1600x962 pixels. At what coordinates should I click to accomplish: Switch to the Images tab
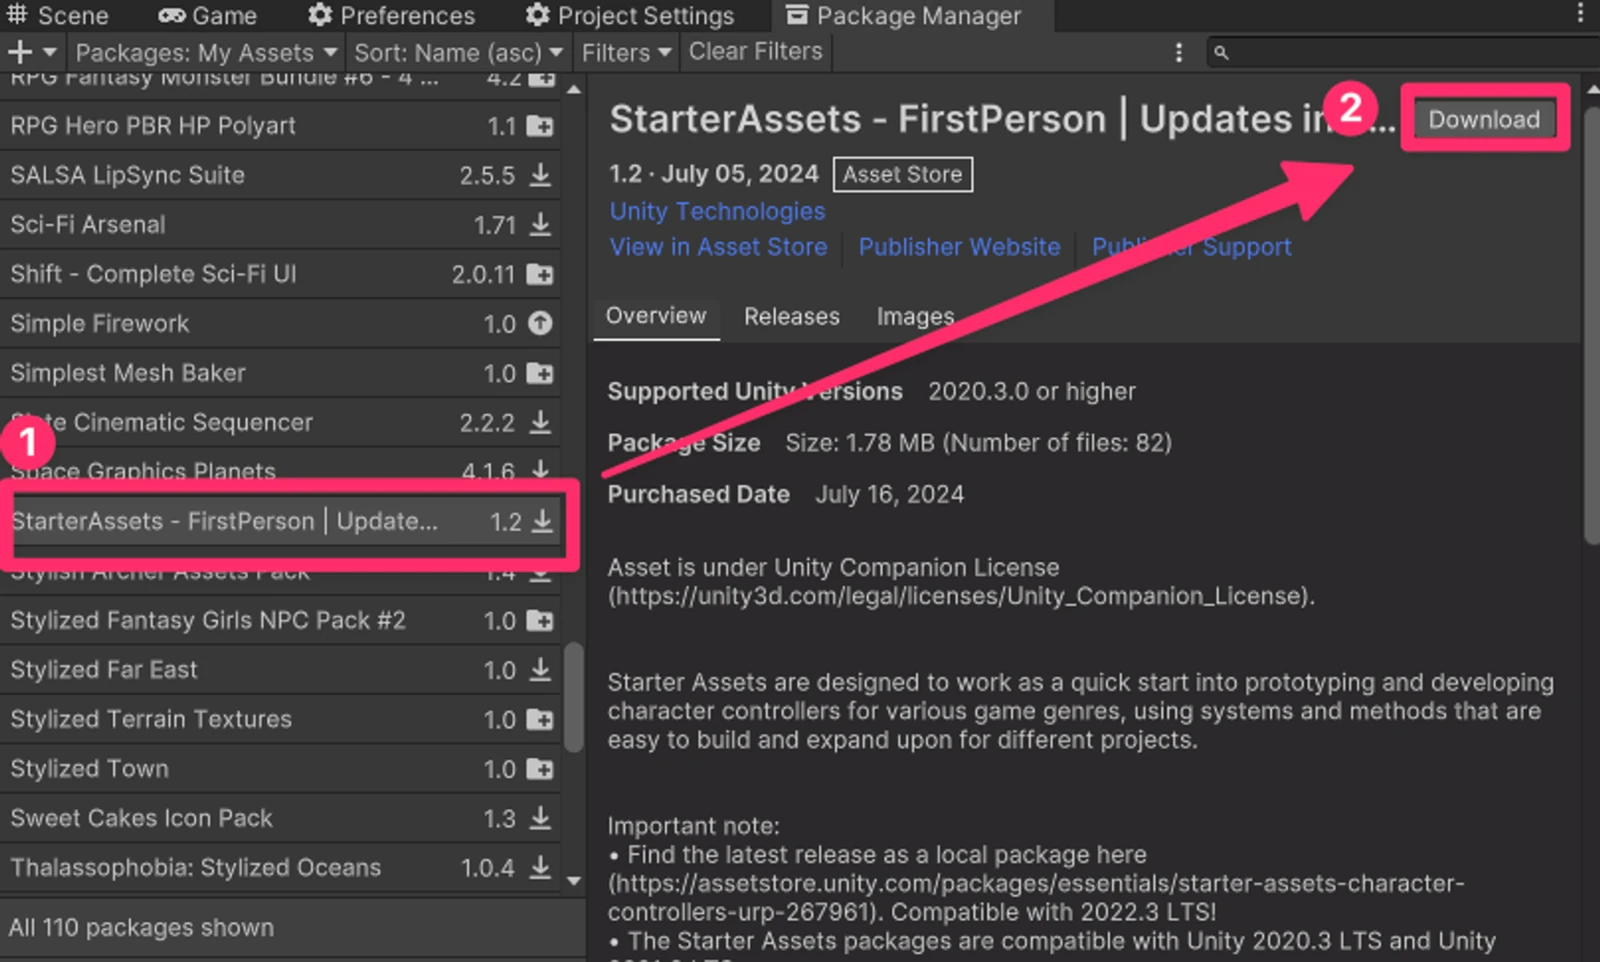click(915, 316)
